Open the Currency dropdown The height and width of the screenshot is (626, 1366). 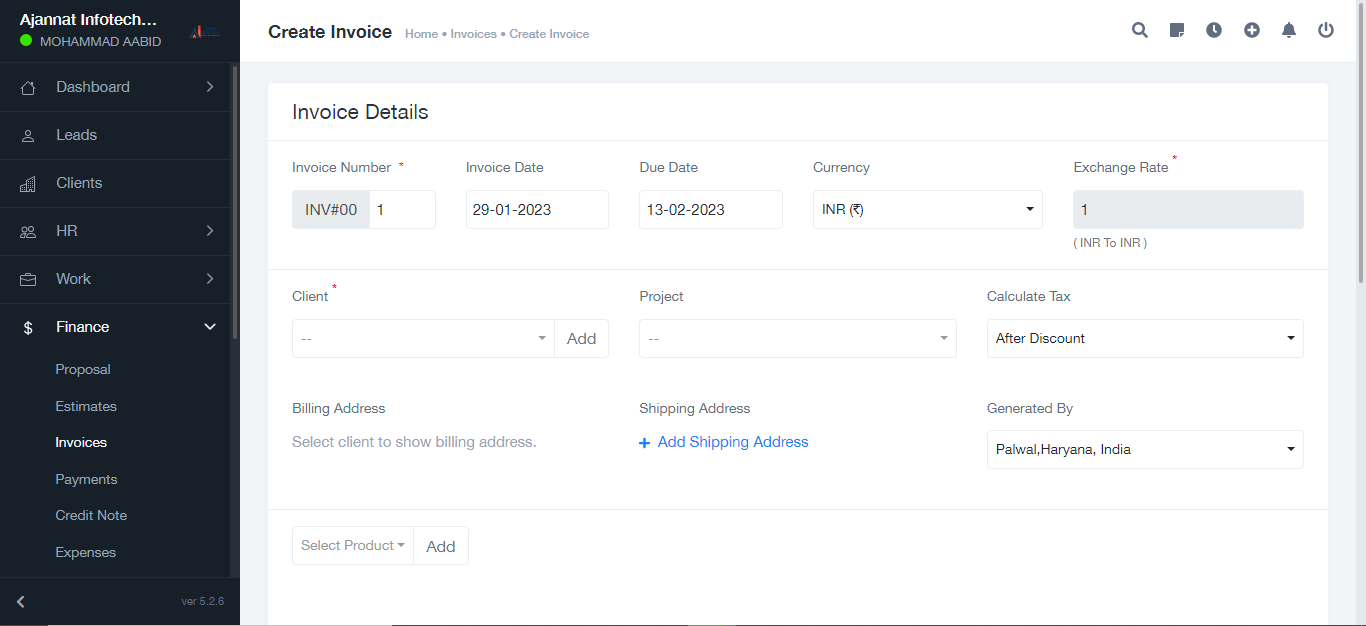coord(927,210)
